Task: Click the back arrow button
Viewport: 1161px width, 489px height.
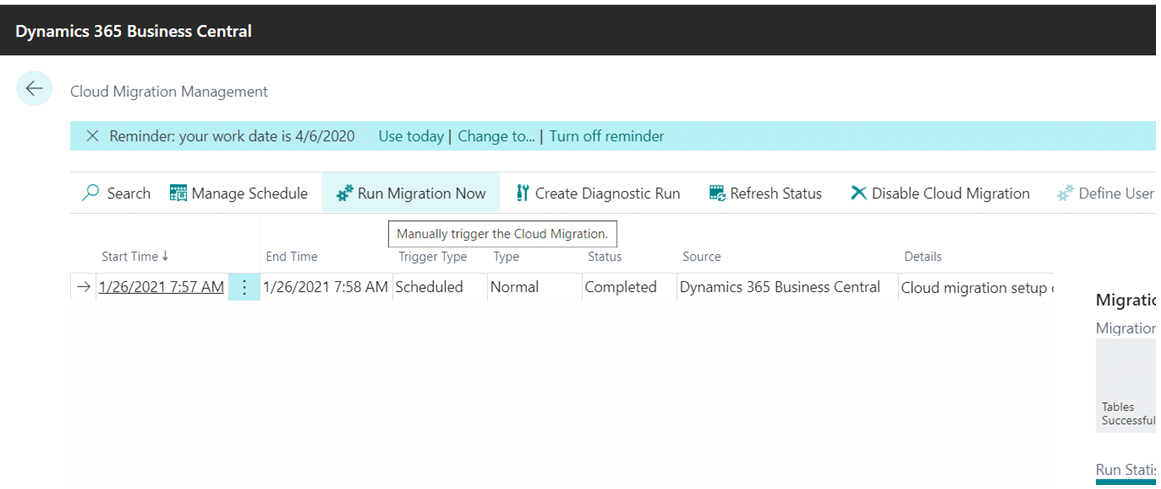Action: point(34,89)
